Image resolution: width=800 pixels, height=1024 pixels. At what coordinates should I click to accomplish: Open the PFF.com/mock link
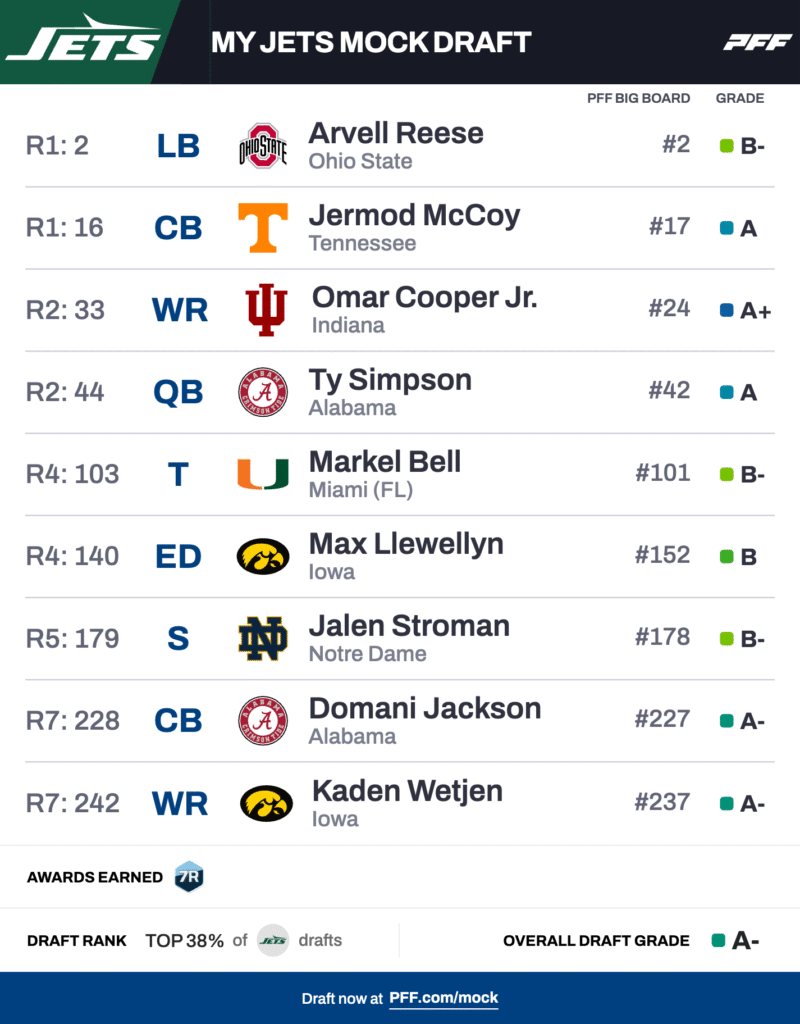443,998
